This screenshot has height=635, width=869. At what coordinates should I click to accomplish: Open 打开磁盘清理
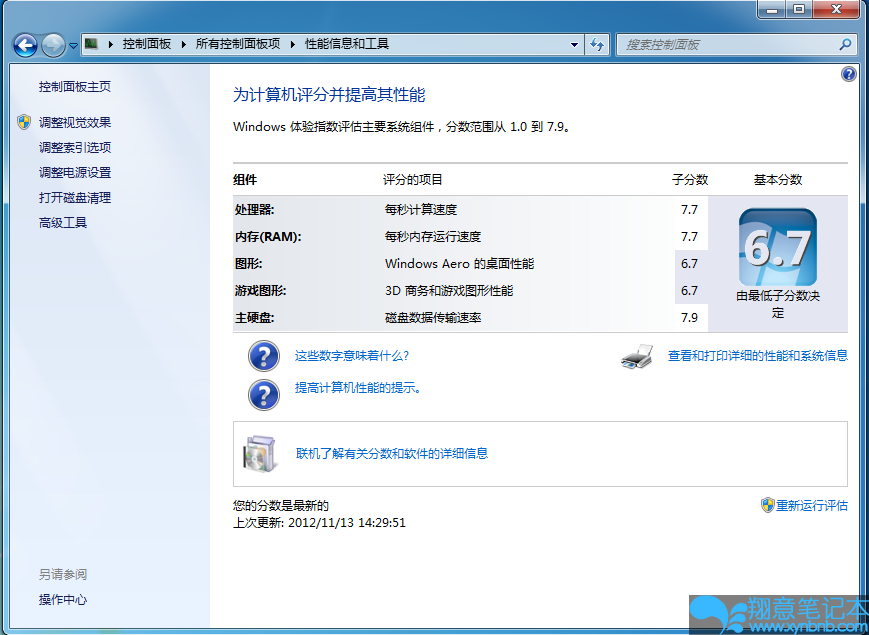75,198
